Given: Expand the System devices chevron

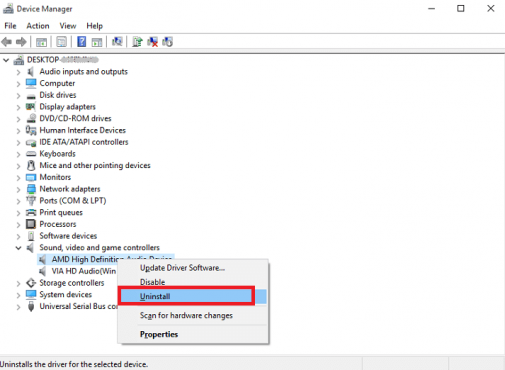Looking at the screenshot, I should tap(18, 295).
